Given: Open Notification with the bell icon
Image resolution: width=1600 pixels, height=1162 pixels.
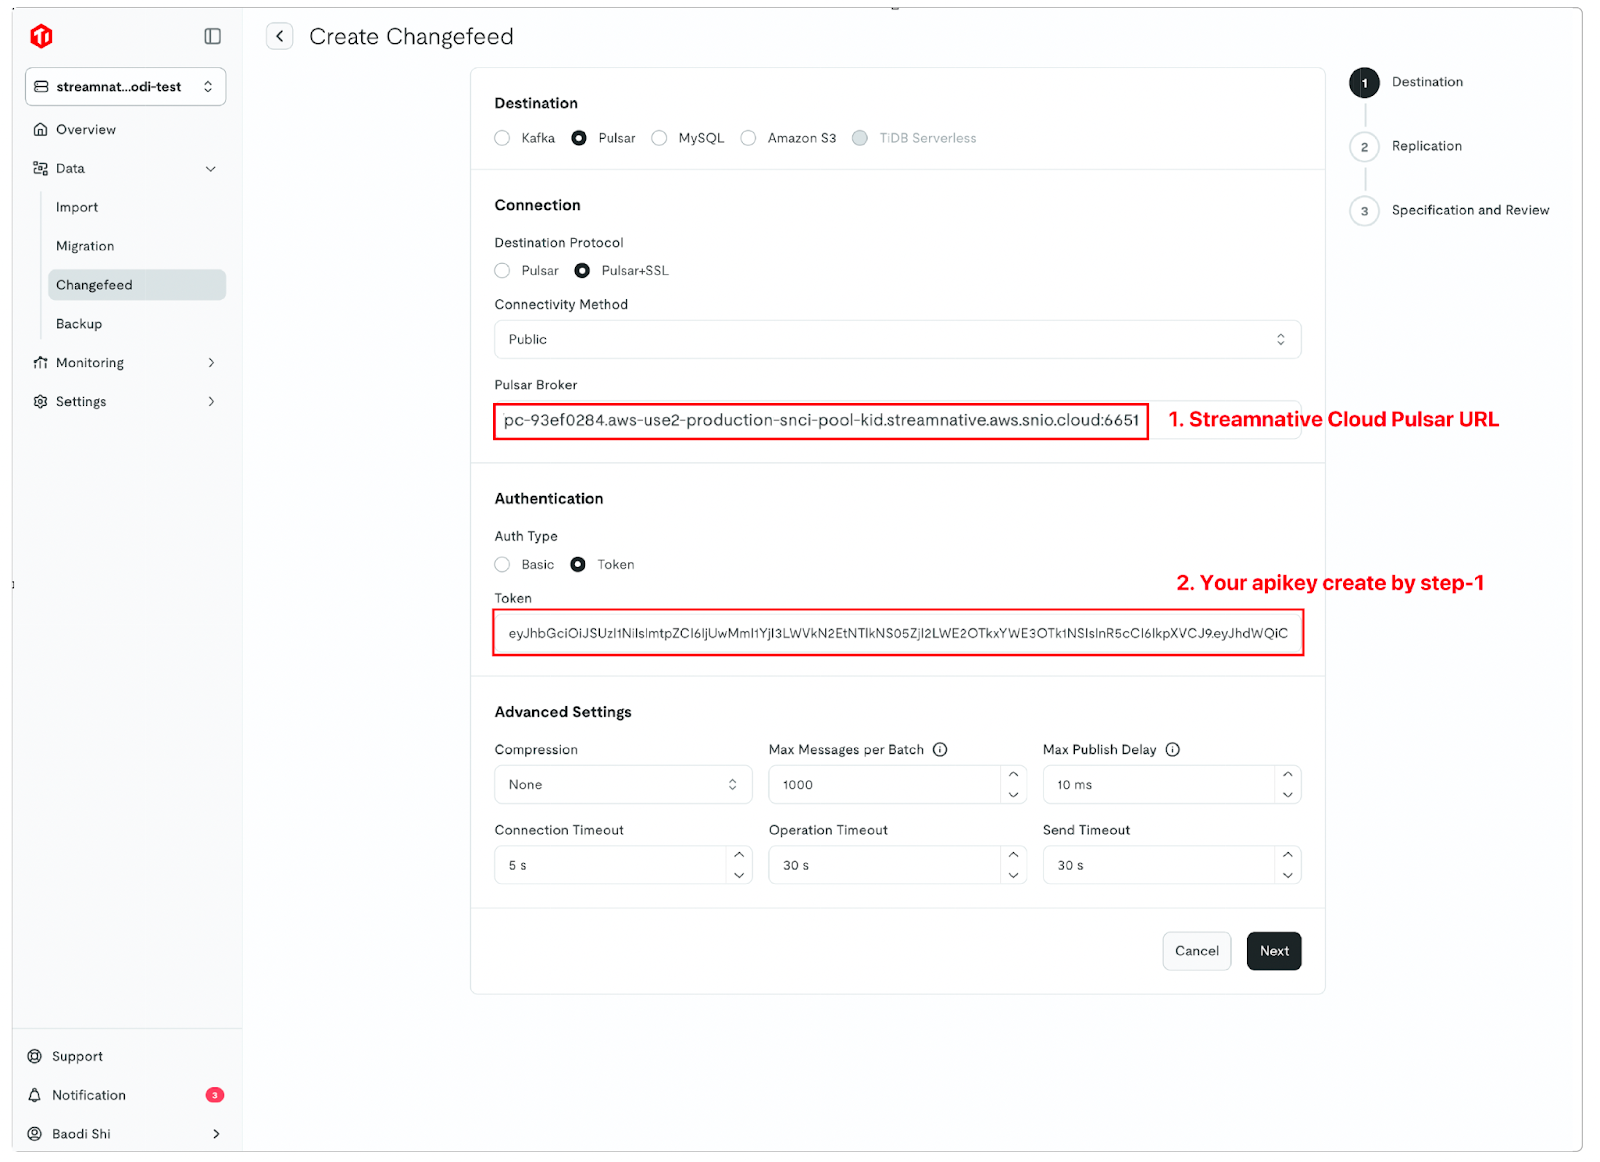Looking at the screenshot, I should 35,1095.
